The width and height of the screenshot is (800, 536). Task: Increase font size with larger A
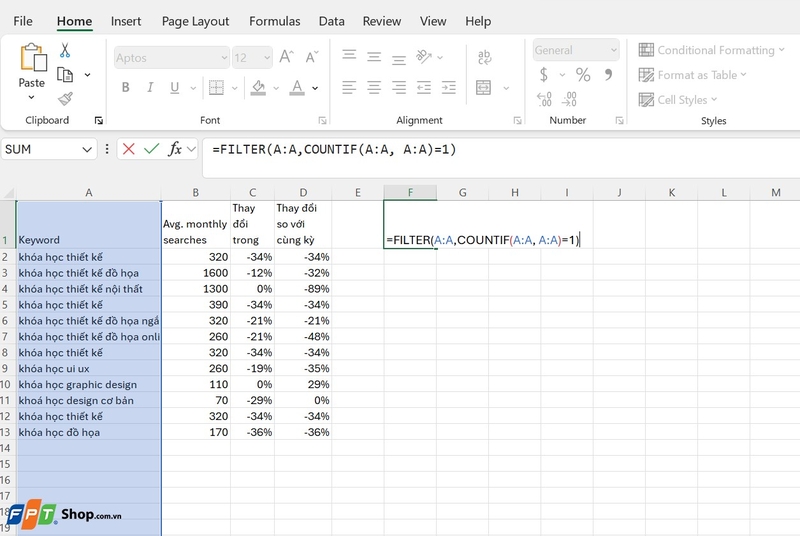[287, 57]
